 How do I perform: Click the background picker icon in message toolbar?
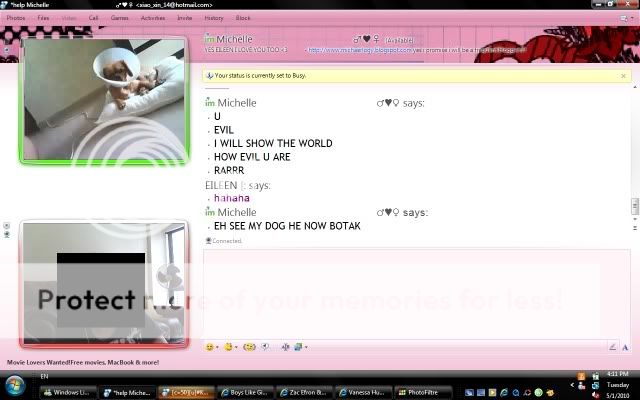point(297,346)
